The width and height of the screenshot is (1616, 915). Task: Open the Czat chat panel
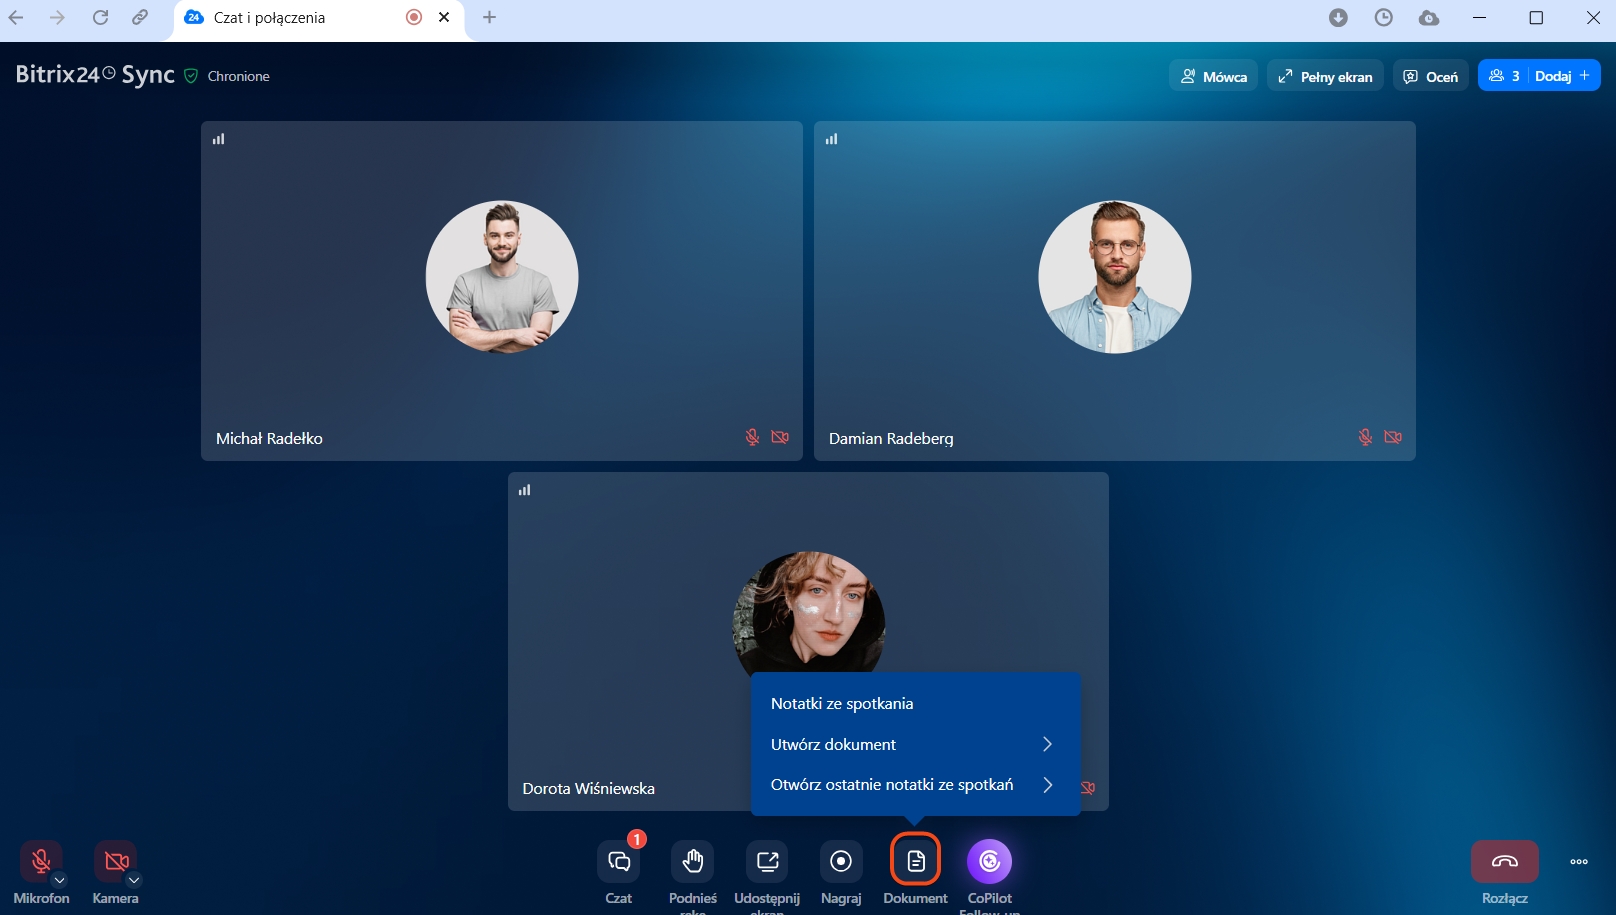tap(619, 861)
